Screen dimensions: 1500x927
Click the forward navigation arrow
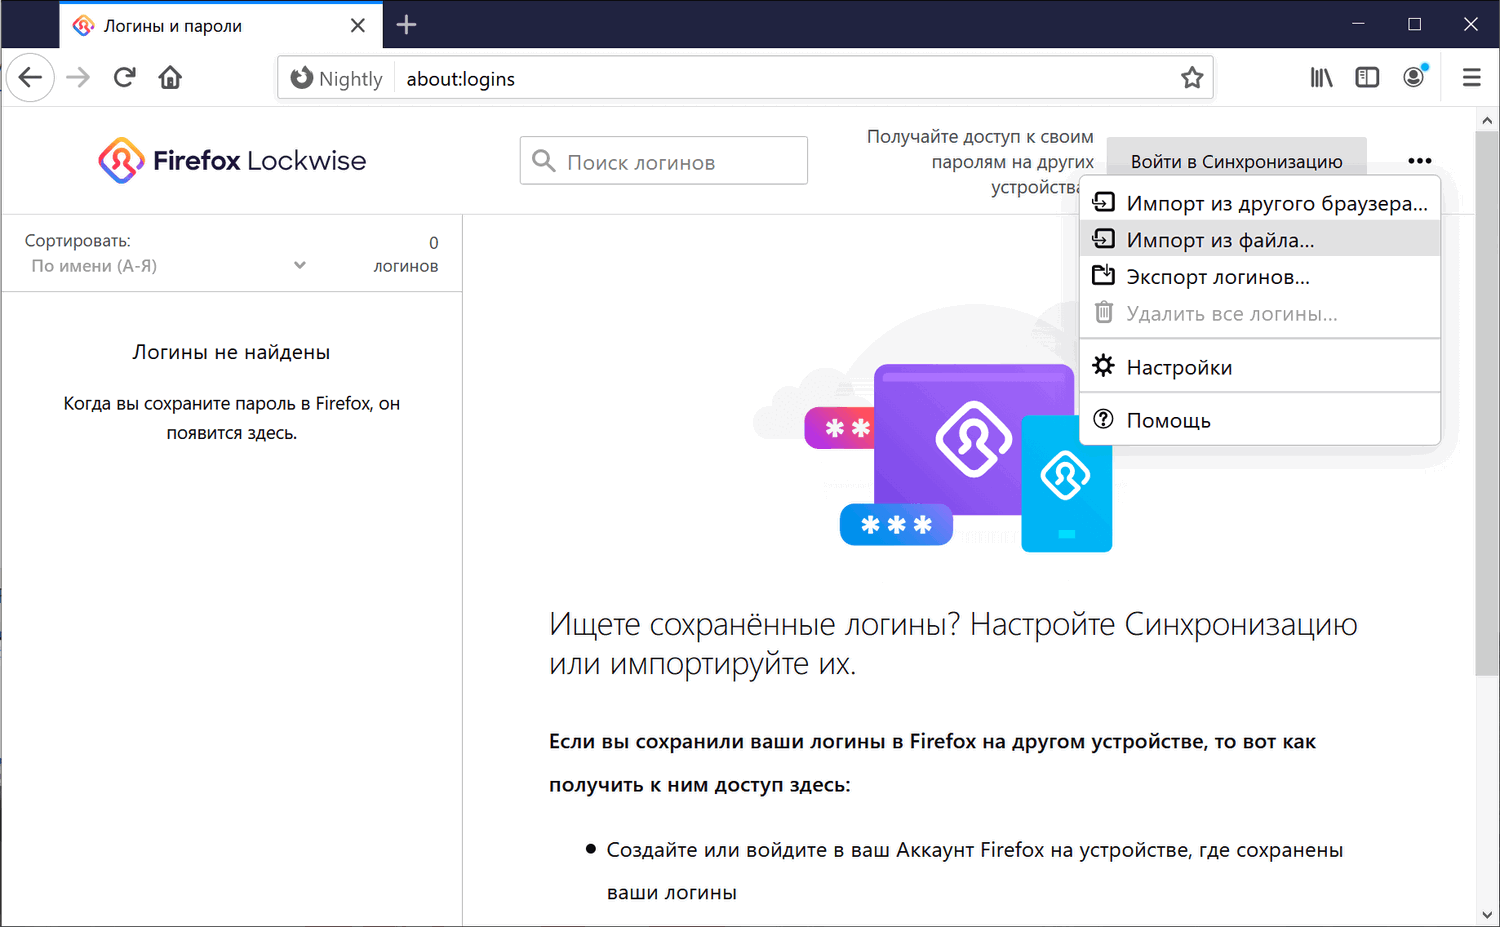pos(78,77)
